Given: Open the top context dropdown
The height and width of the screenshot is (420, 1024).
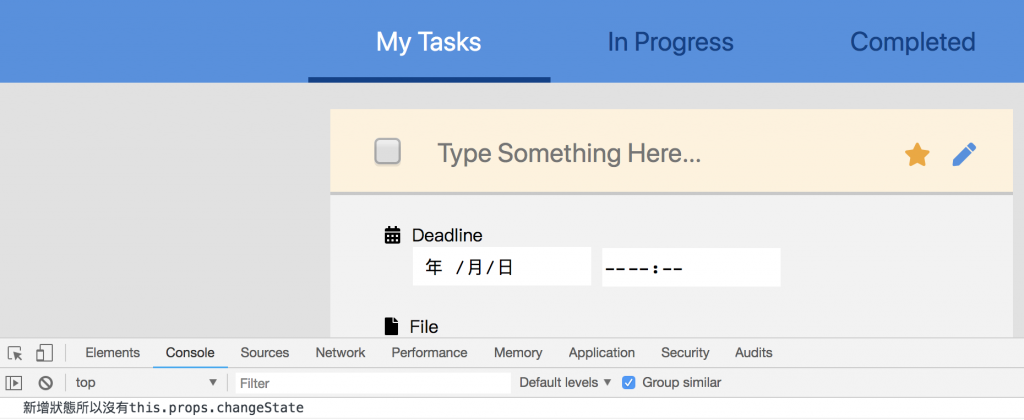Looking at the screenshot, I should click(x=146, y=382).
